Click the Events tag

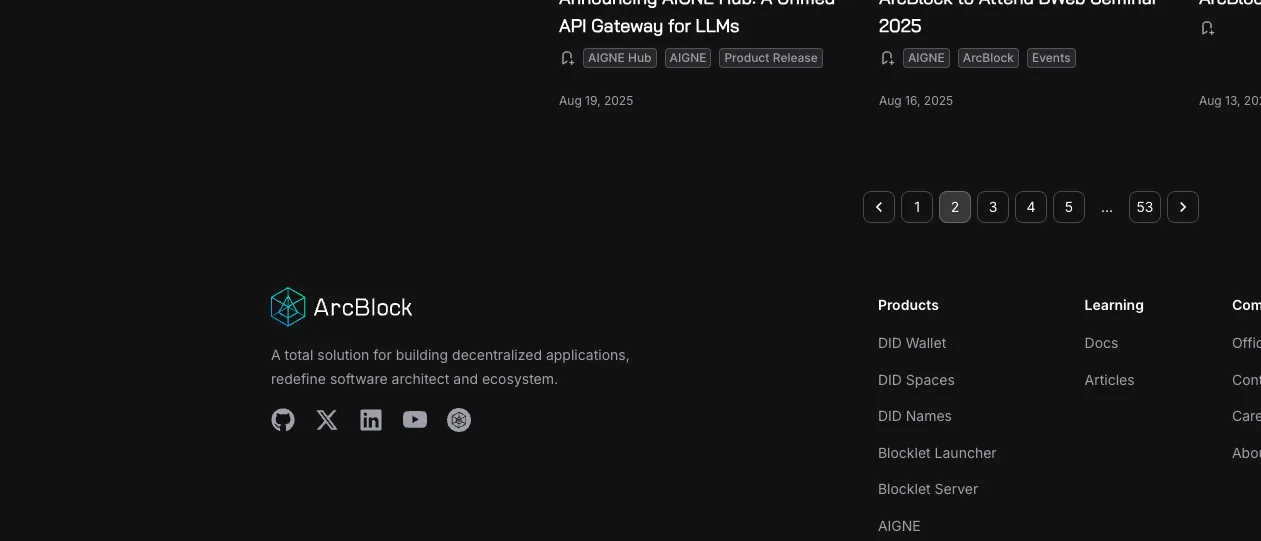coord(1051,58)
